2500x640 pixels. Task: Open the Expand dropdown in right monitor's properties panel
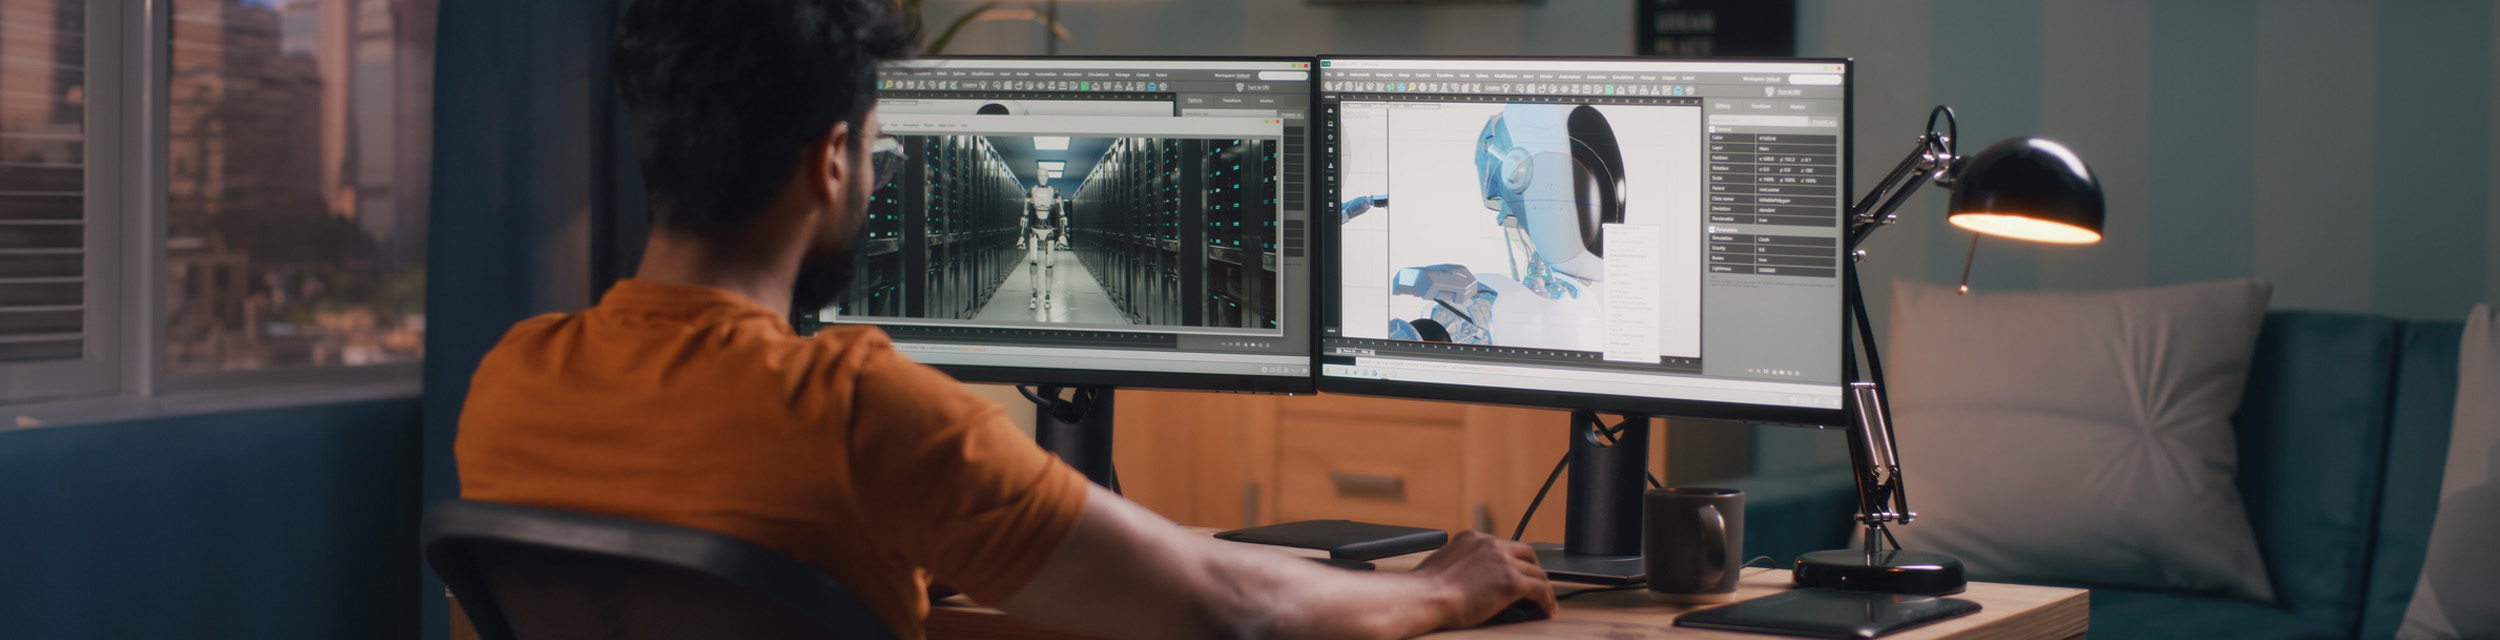pos(1823,122)
